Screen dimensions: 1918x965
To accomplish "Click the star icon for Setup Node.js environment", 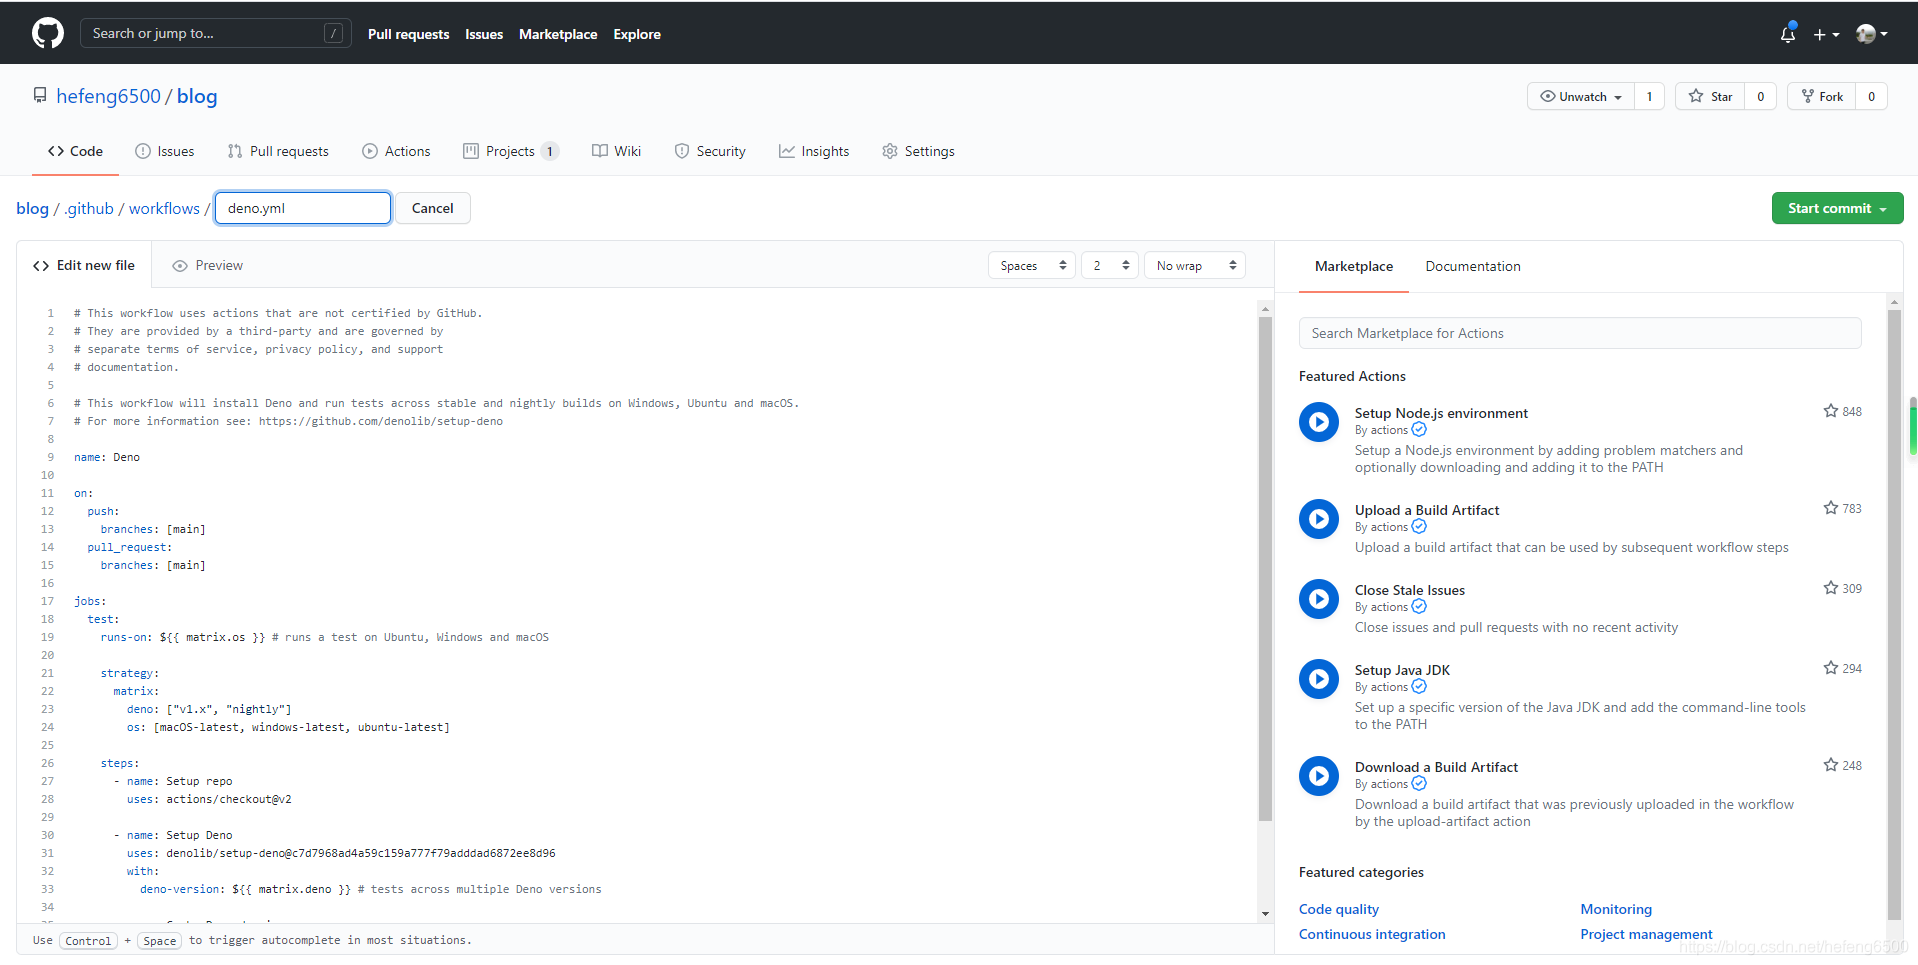I will click(x=1831, y=411).
